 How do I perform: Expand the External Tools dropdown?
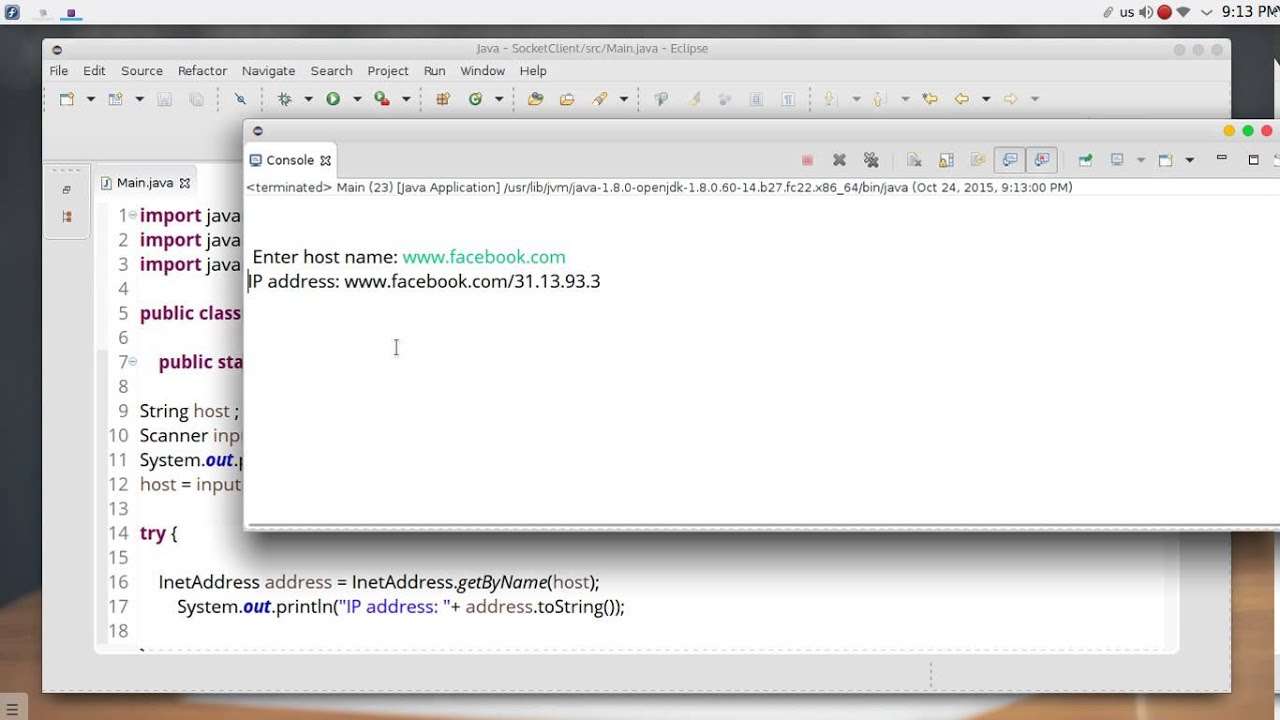[x=406, y=99]
